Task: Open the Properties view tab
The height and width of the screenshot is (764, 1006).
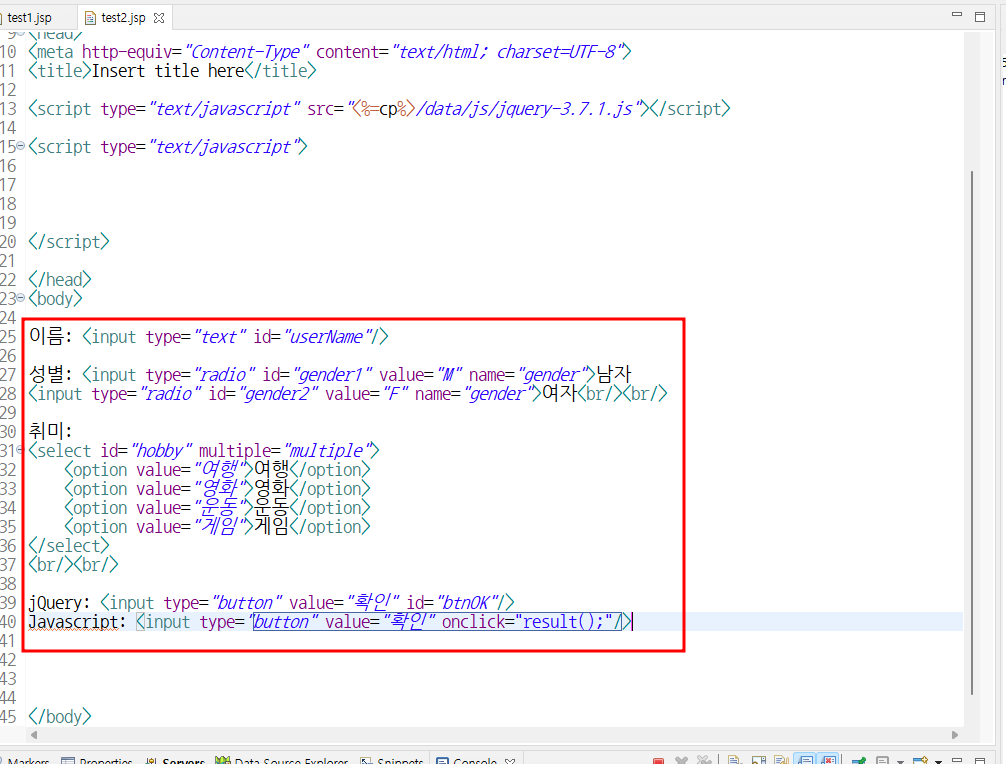Action: click(97, 760)
